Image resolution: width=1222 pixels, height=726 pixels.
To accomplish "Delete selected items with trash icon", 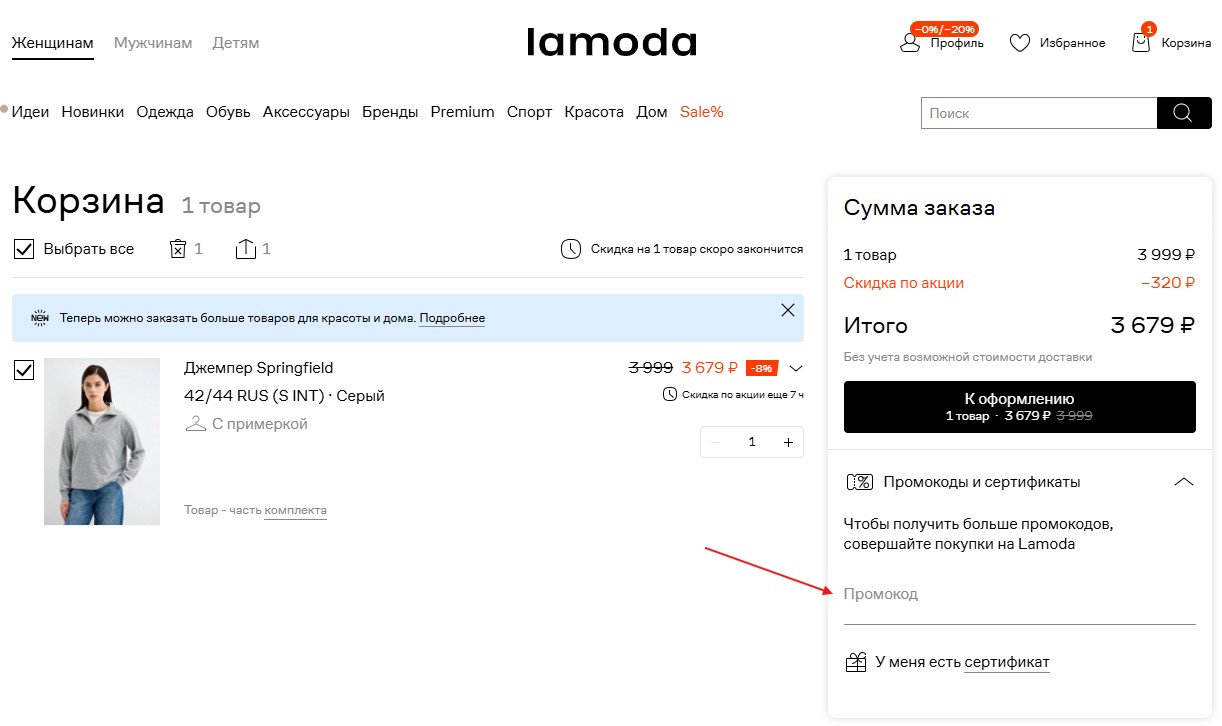I will coord(178,249).
